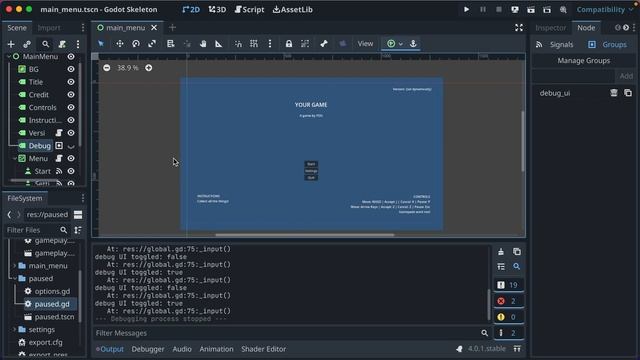
Task: Select the Ruler Mode tool
Action: click(x=219, y=44)
